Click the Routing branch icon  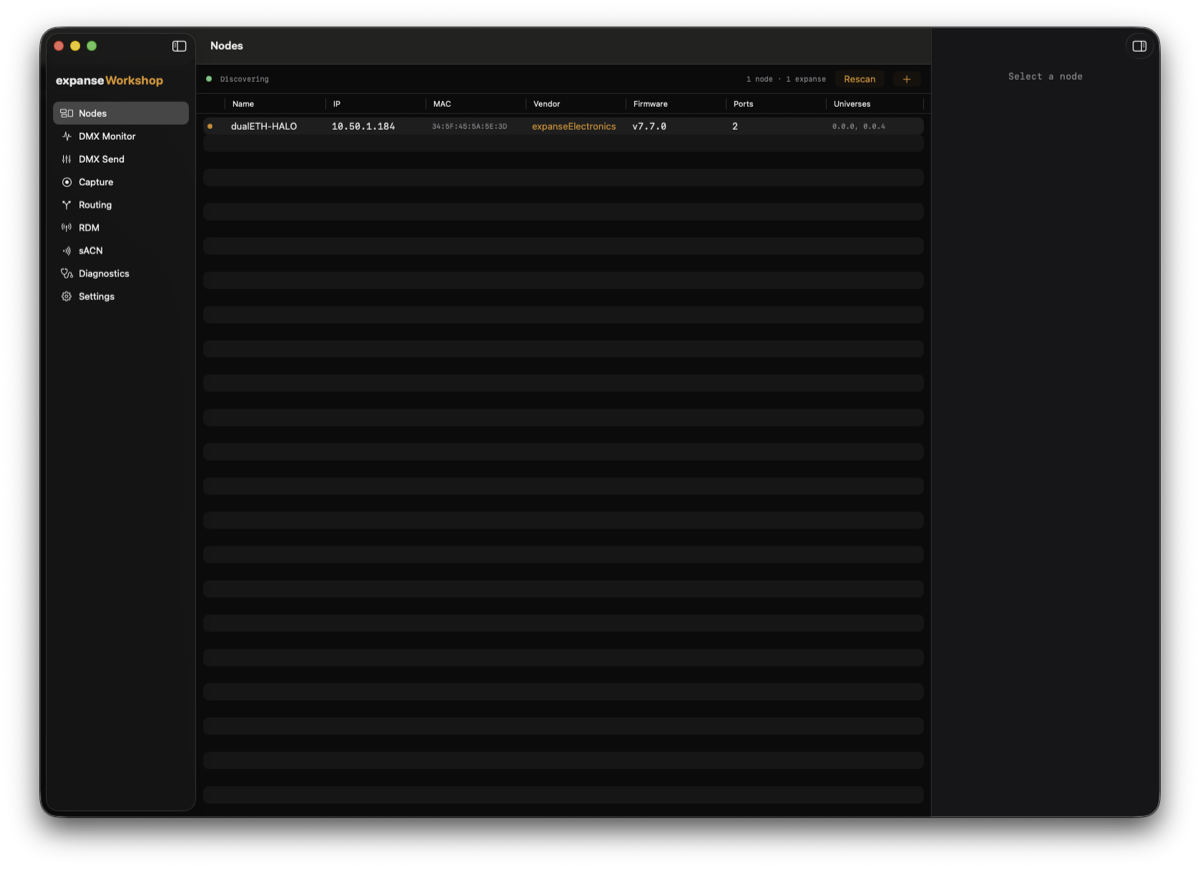coord(66,205)
